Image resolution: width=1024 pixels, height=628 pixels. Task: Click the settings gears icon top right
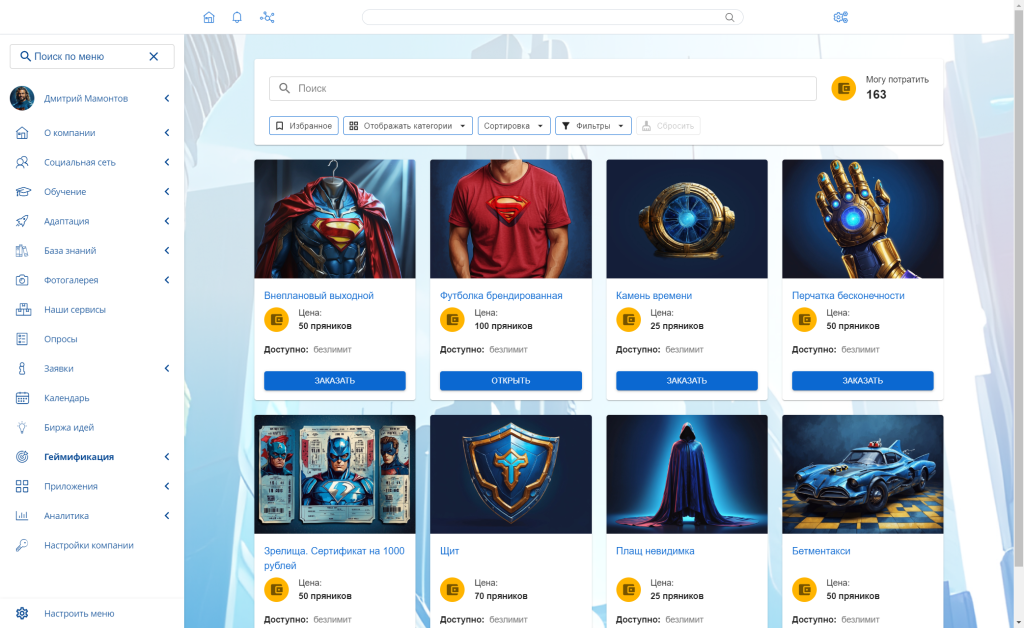[x=840, y=17]
